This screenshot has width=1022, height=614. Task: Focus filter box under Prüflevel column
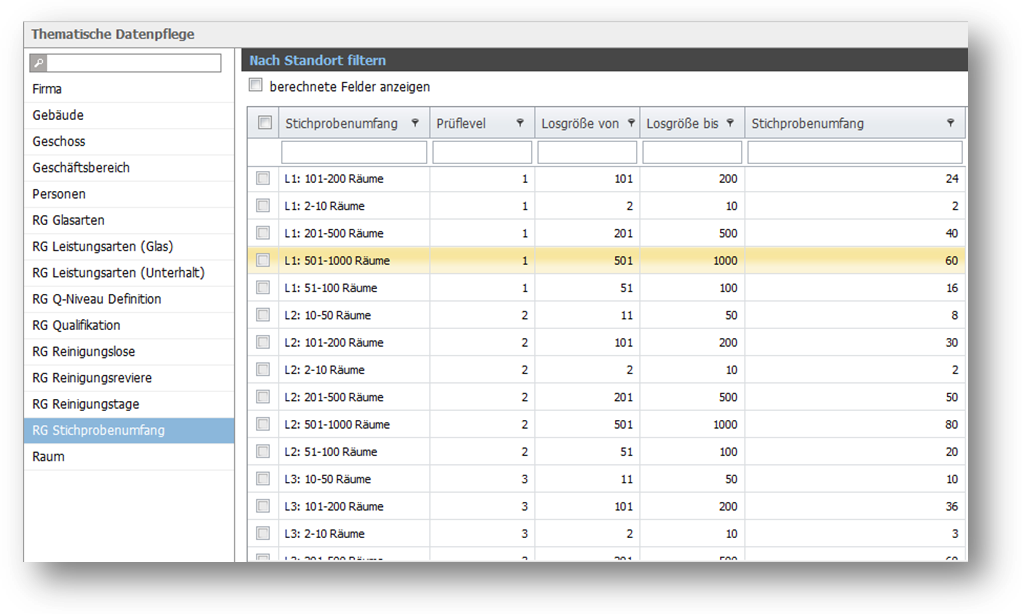coord(482,152)
